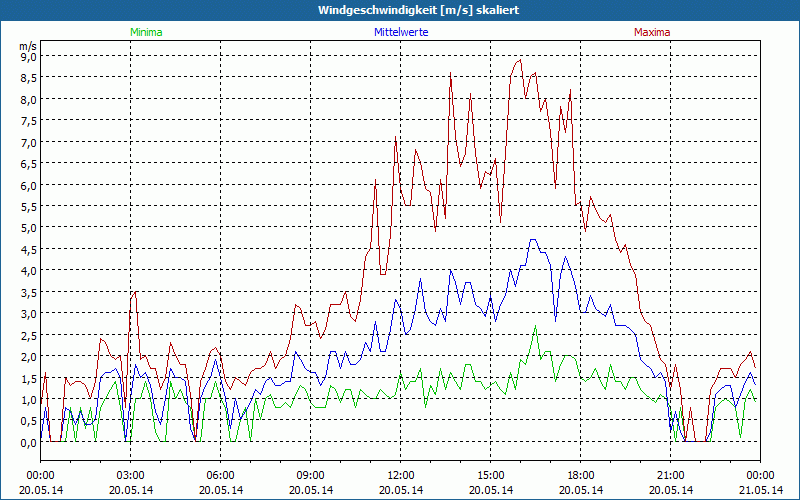Click the '2,0' y-axis value
800x500 pixels.
(x=29, y=357)
